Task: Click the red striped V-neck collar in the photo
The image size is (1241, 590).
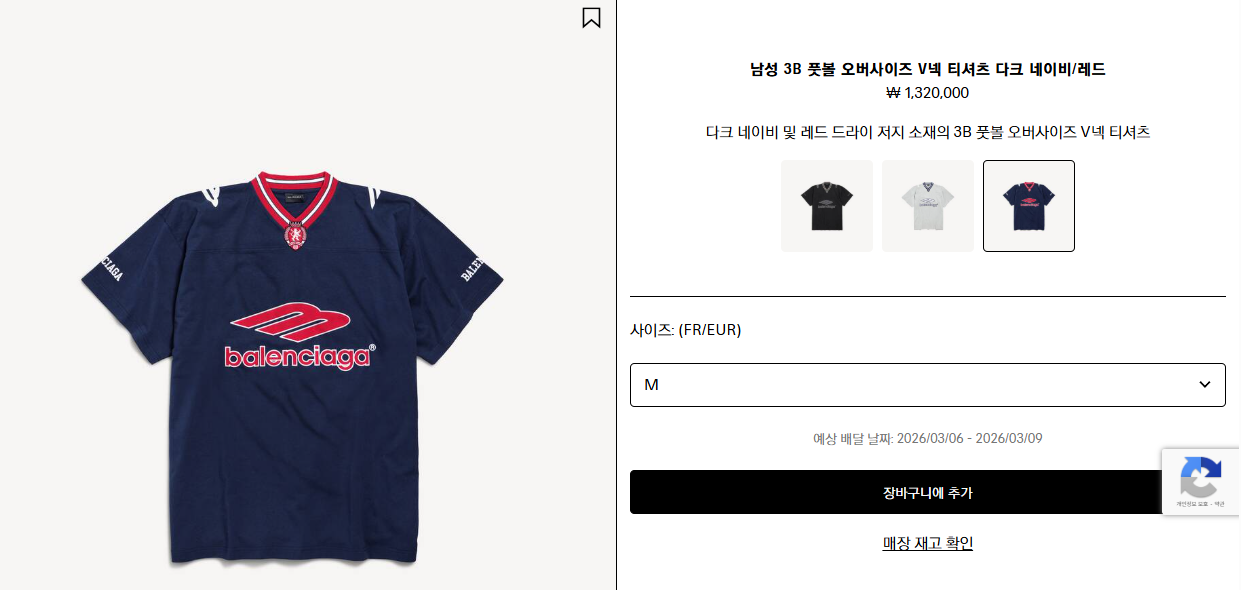Action: pyautogui.click(x=295, y=195)
